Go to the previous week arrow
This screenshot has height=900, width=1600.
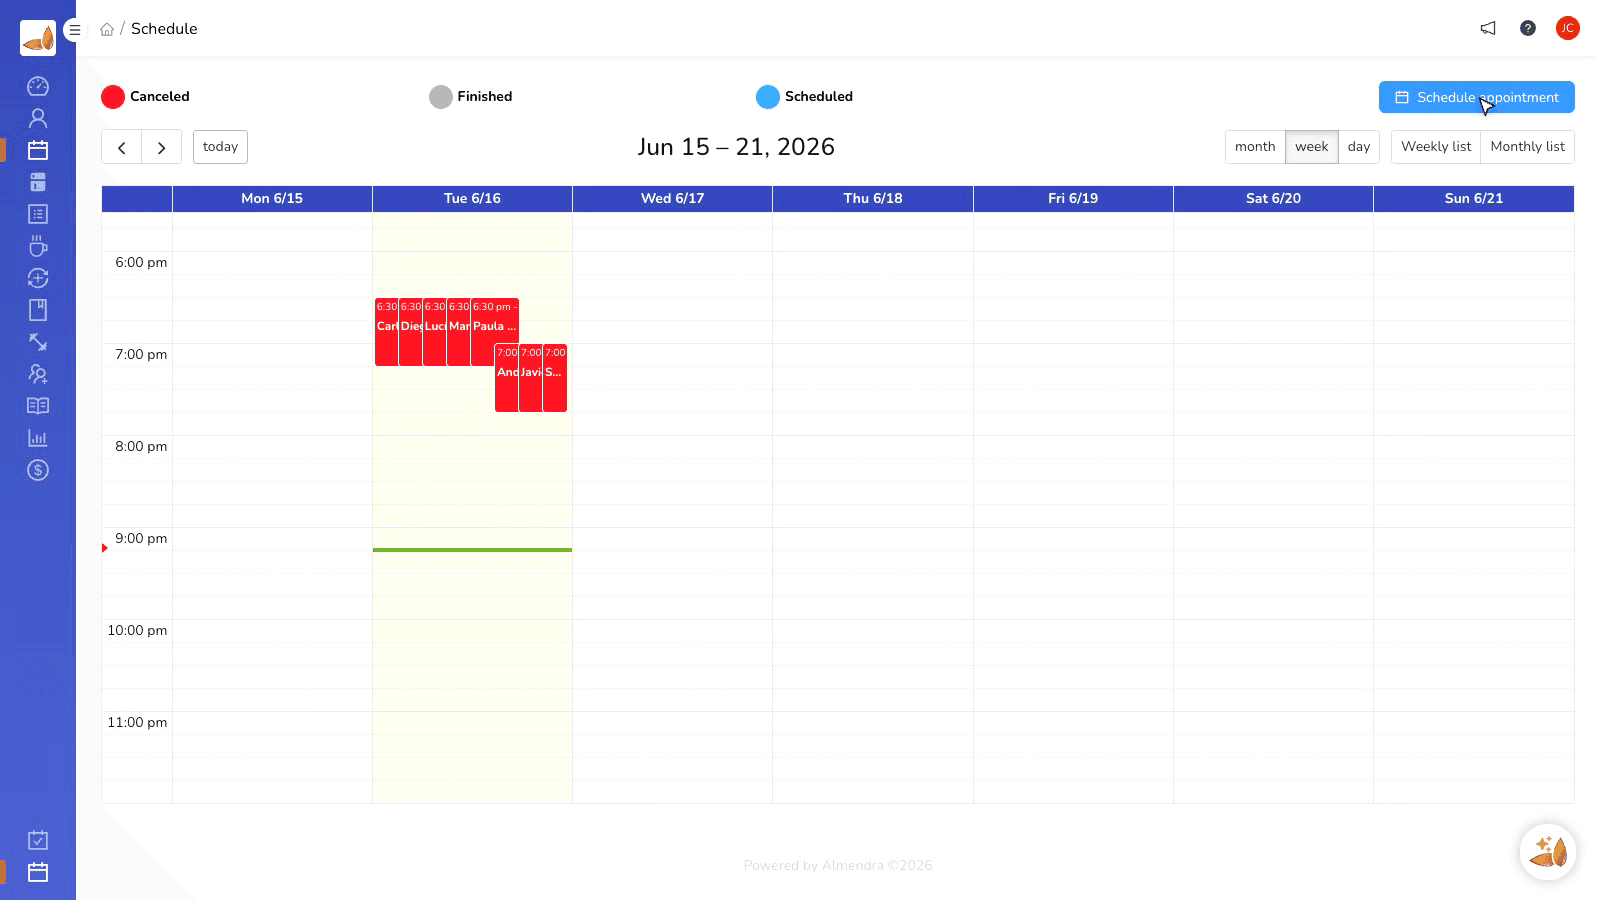pyautogui.click(x=122, y=147)
